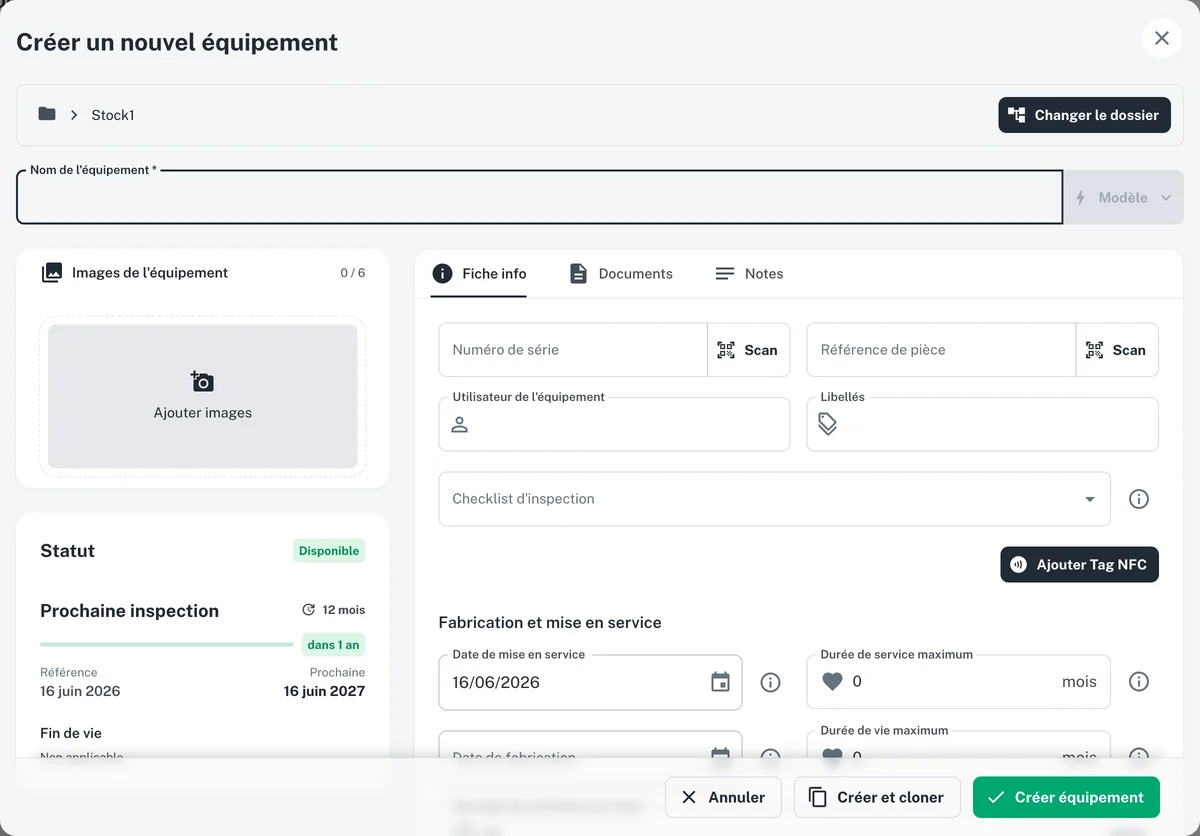Viewport: 1200px width, 836px height.
Task: Focus the Référence de pièce field
Action: tap(941, 350)
